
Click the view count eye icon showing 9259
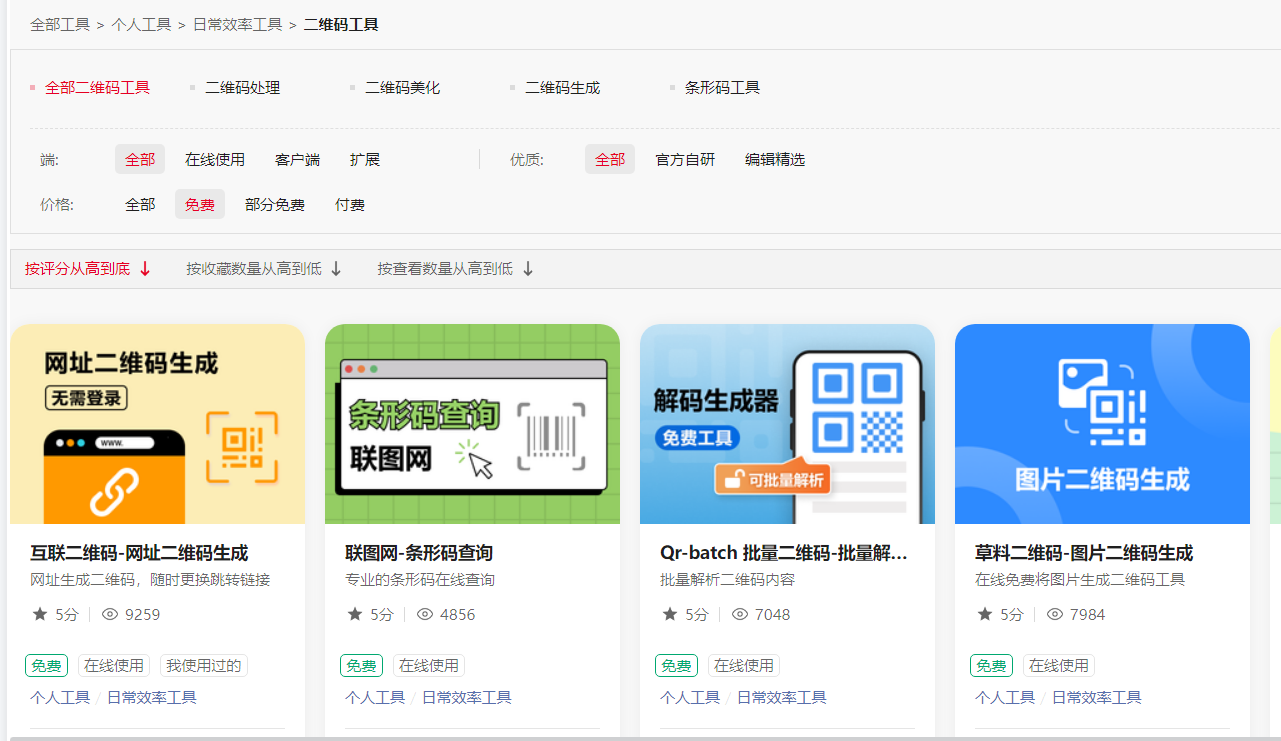[x=106, y=614]
